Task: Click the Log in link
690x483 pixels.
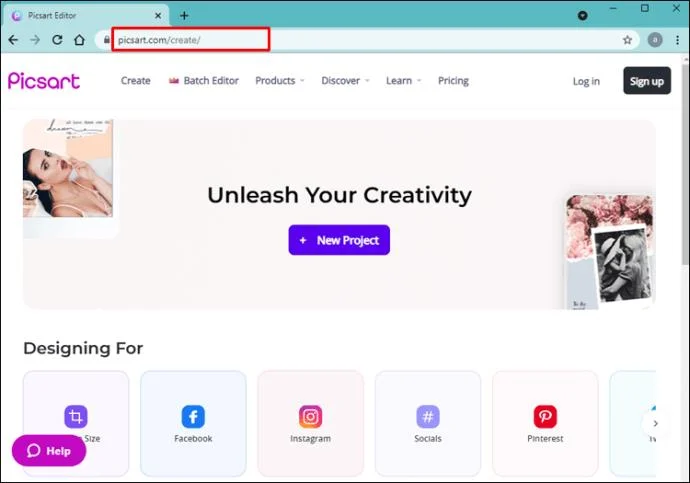Action: coord(586,81)
